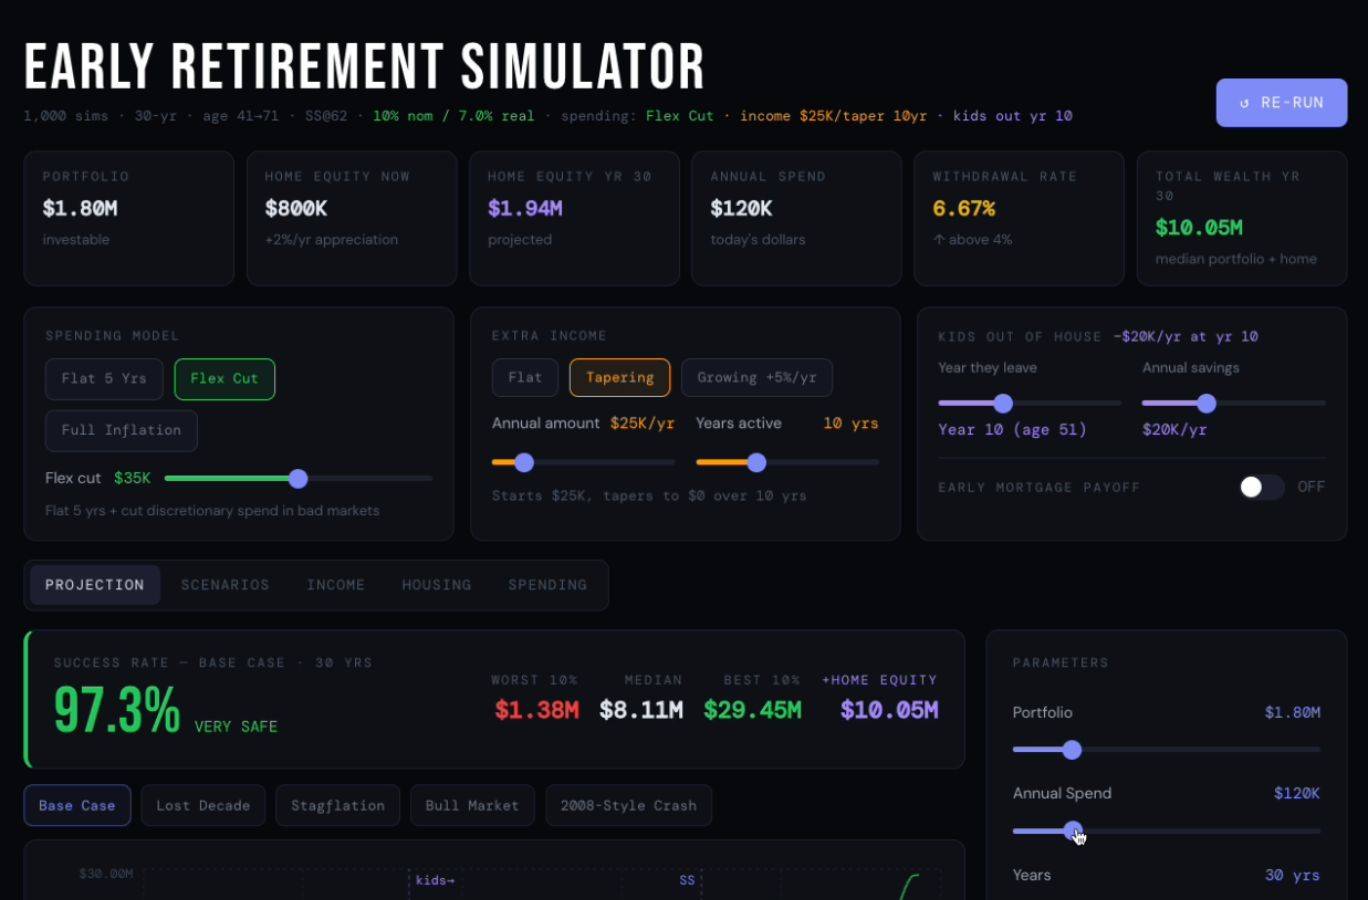Click the median value $8.11M
Screen dimensions: 1368x900
pos(641,710)
